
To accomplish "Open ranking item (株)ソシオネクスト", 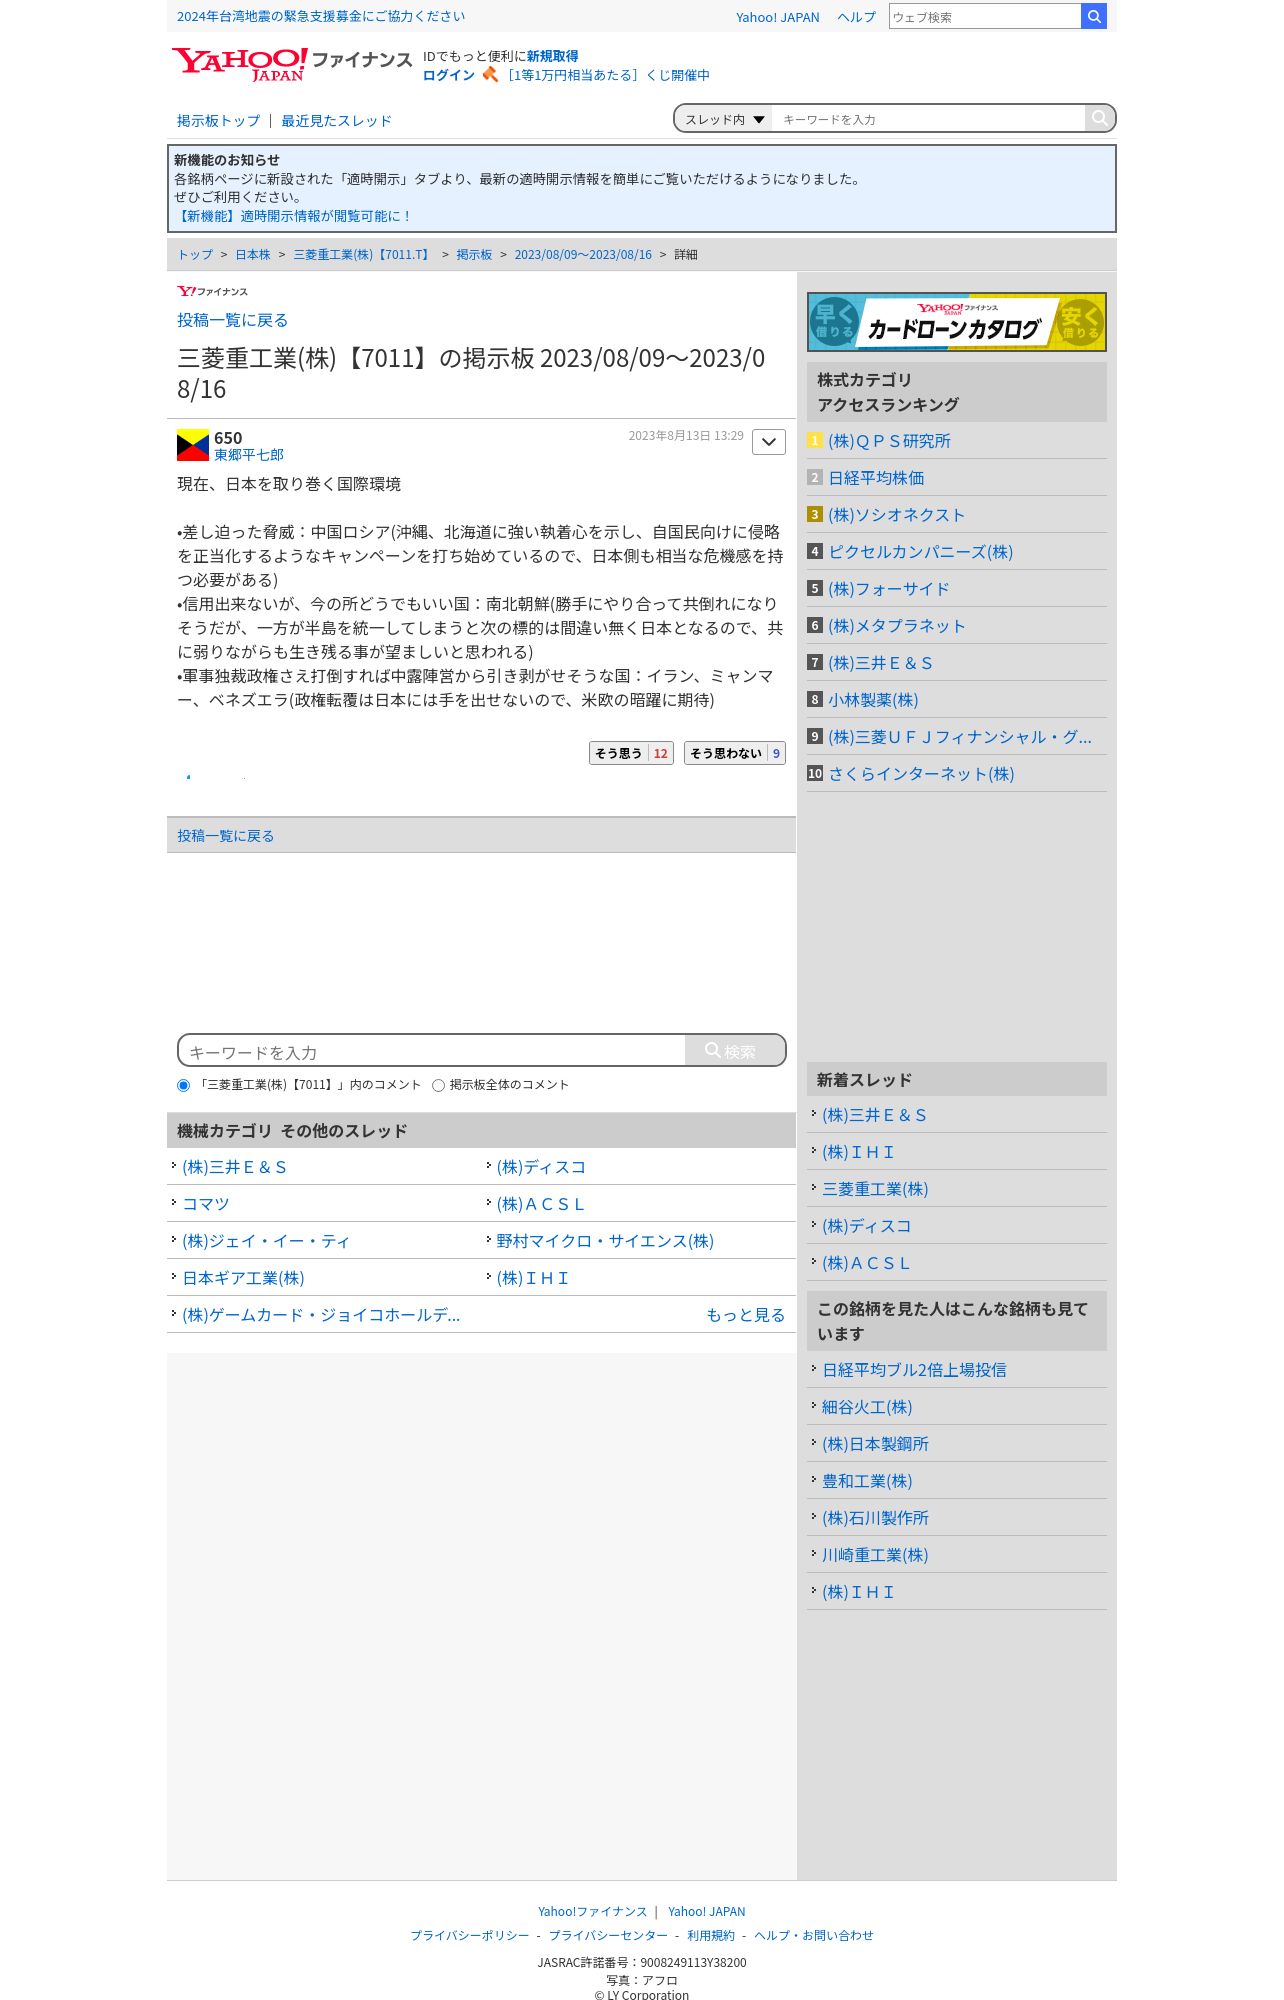I will [x=896, y=515].
